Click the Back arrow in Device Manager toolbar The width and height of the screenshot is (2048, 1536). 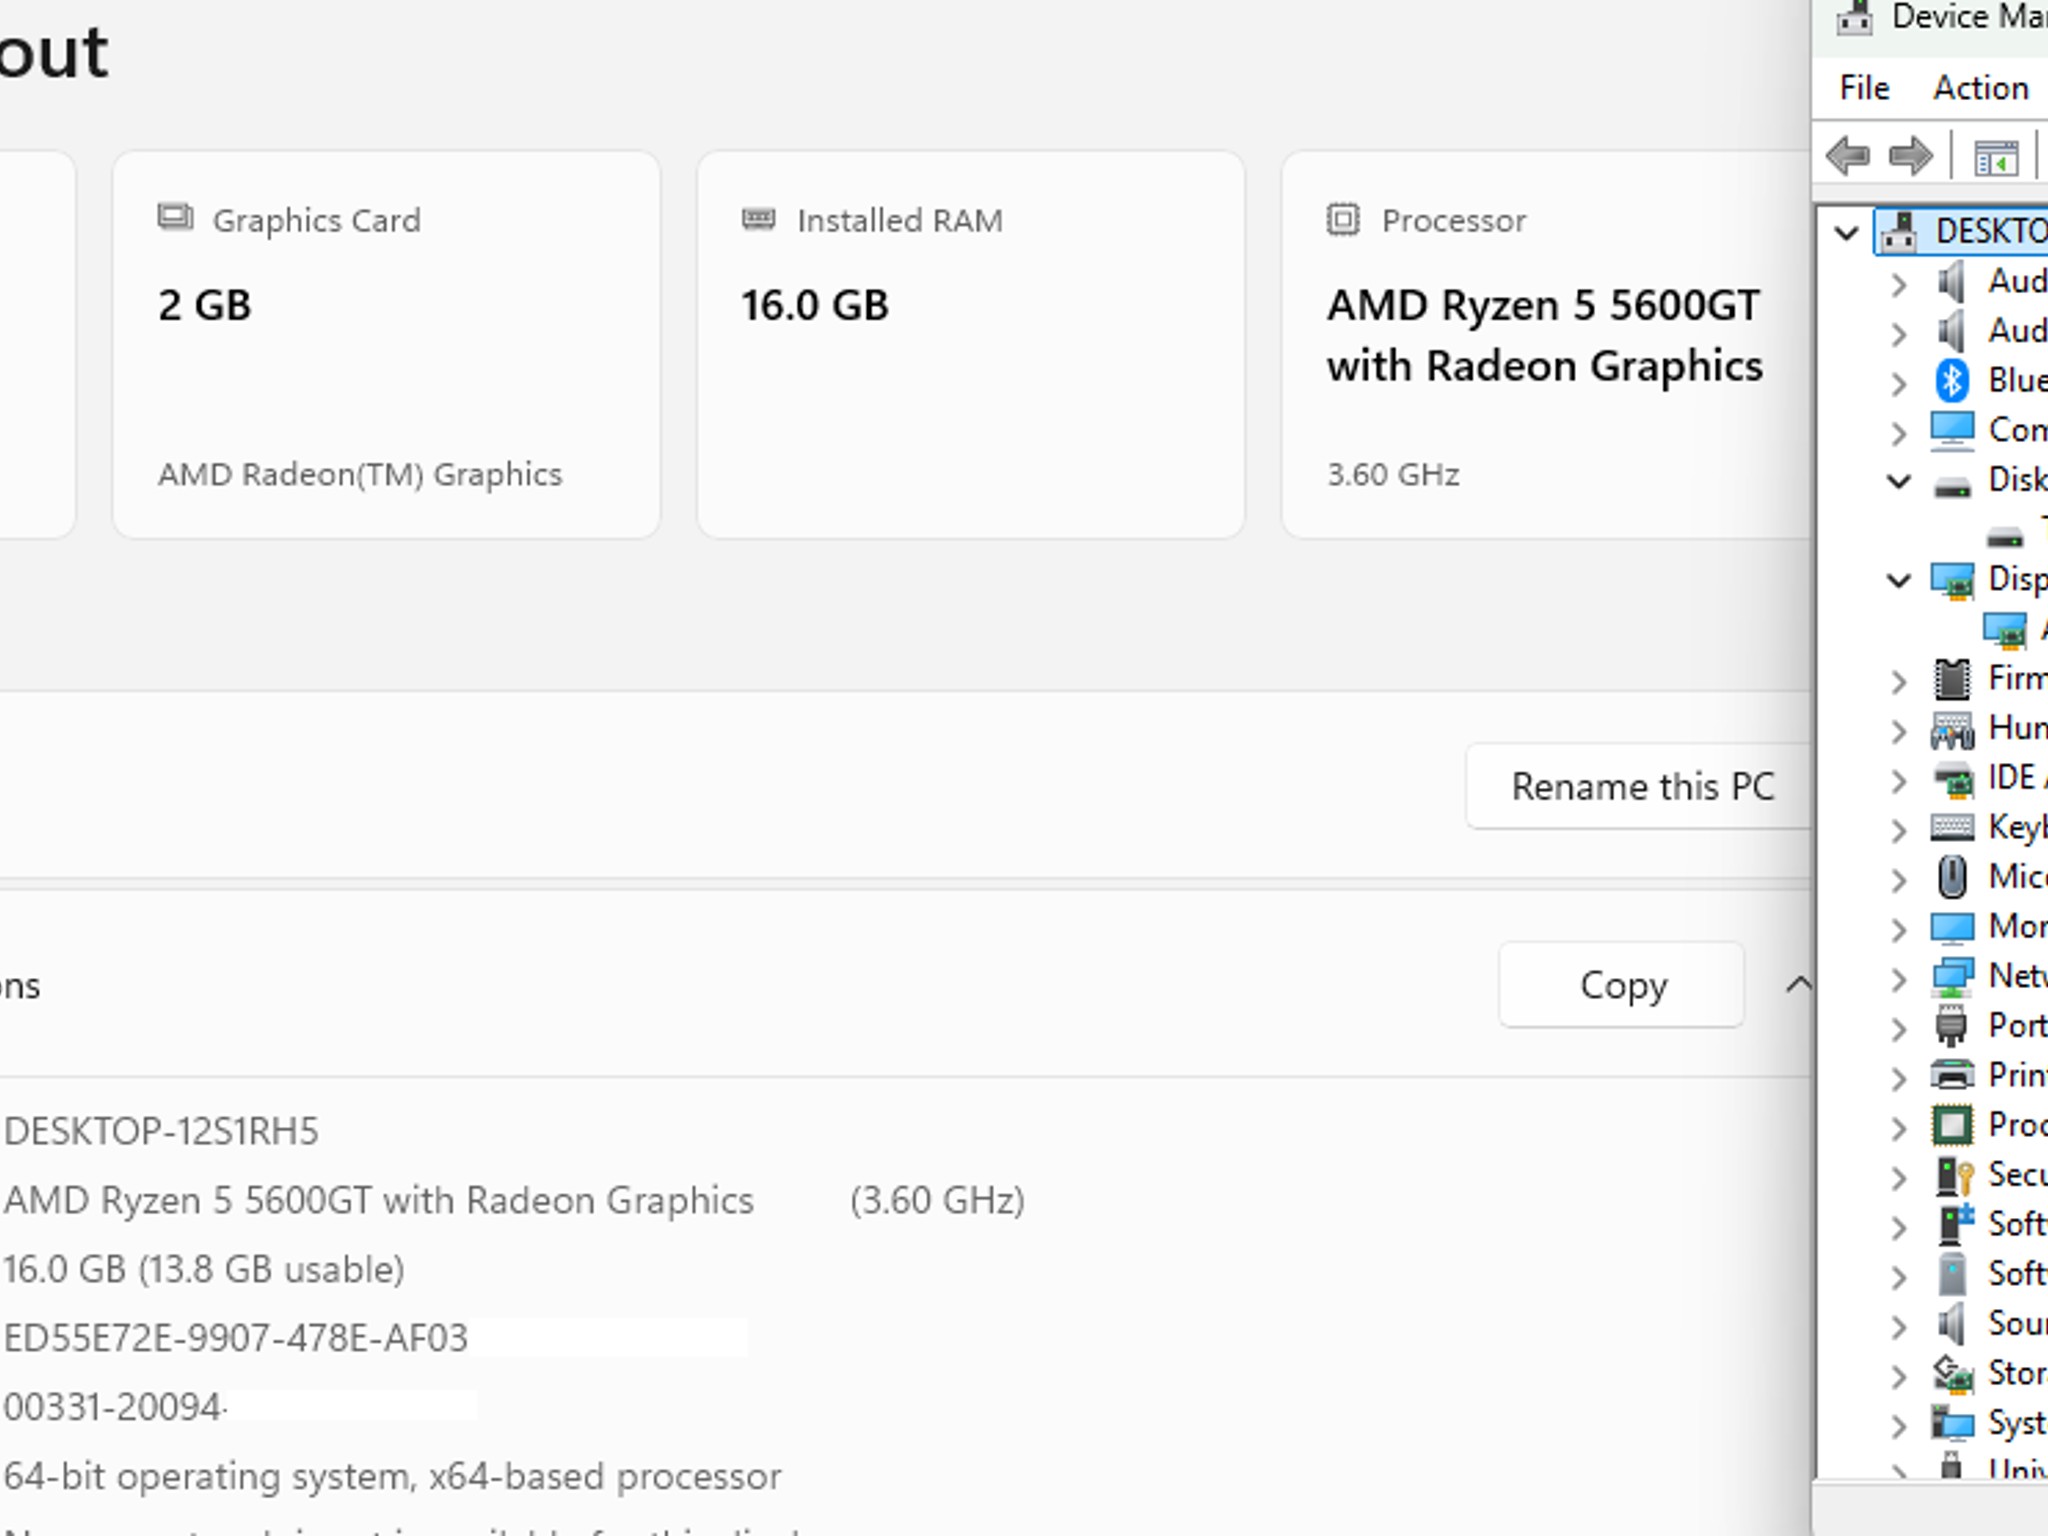pyautogui.click(x=1847, y=156)
